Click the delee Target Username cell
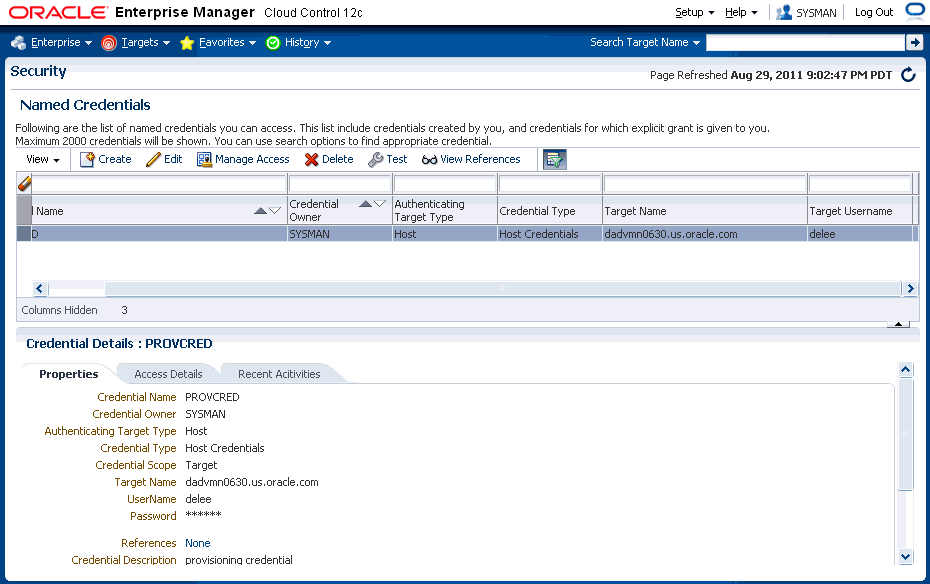Viewport: 930px width, 584px height. click(x=860, y=234)
